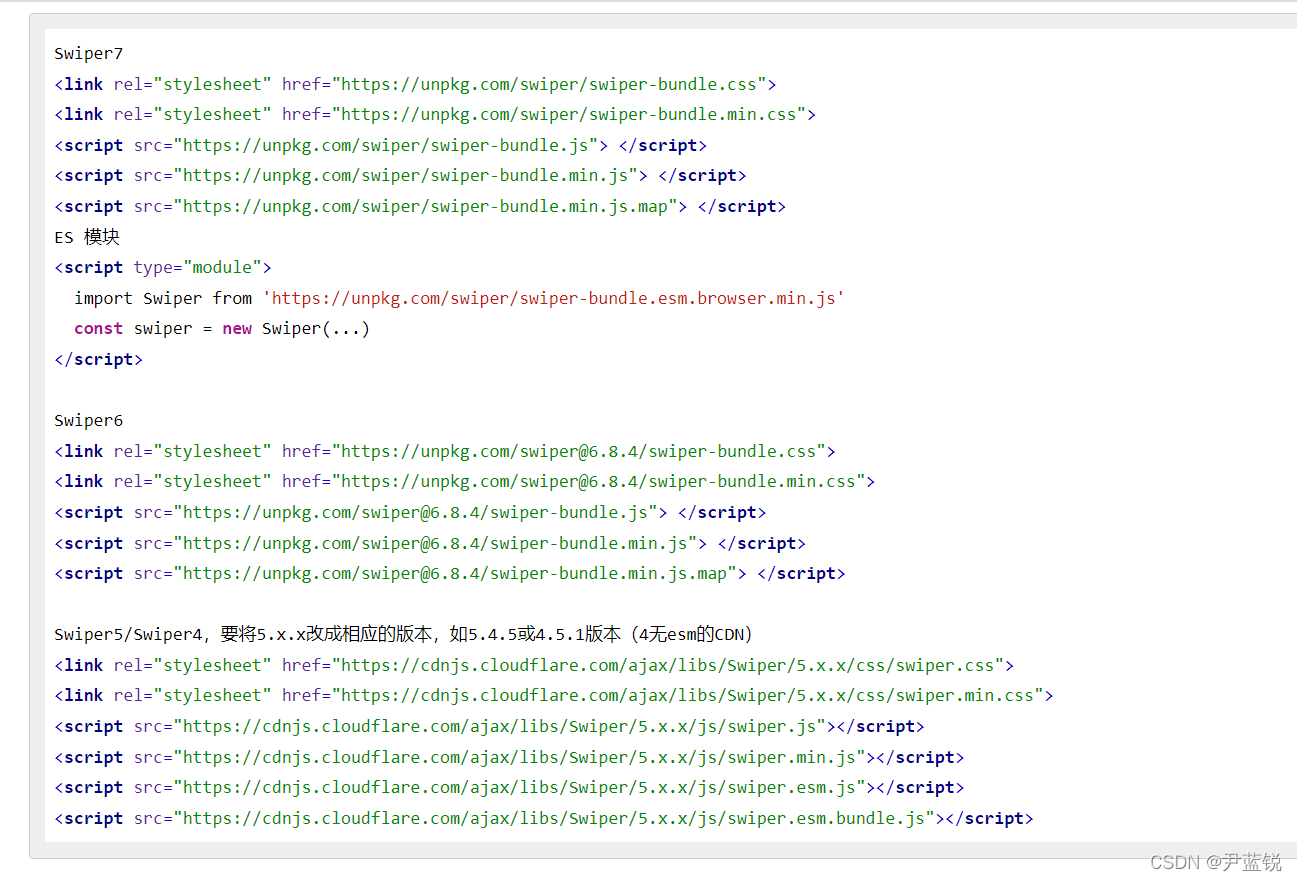Select the unpkg swiper-bundle.min.css link line
The image size is (1297, 881).
435,114
